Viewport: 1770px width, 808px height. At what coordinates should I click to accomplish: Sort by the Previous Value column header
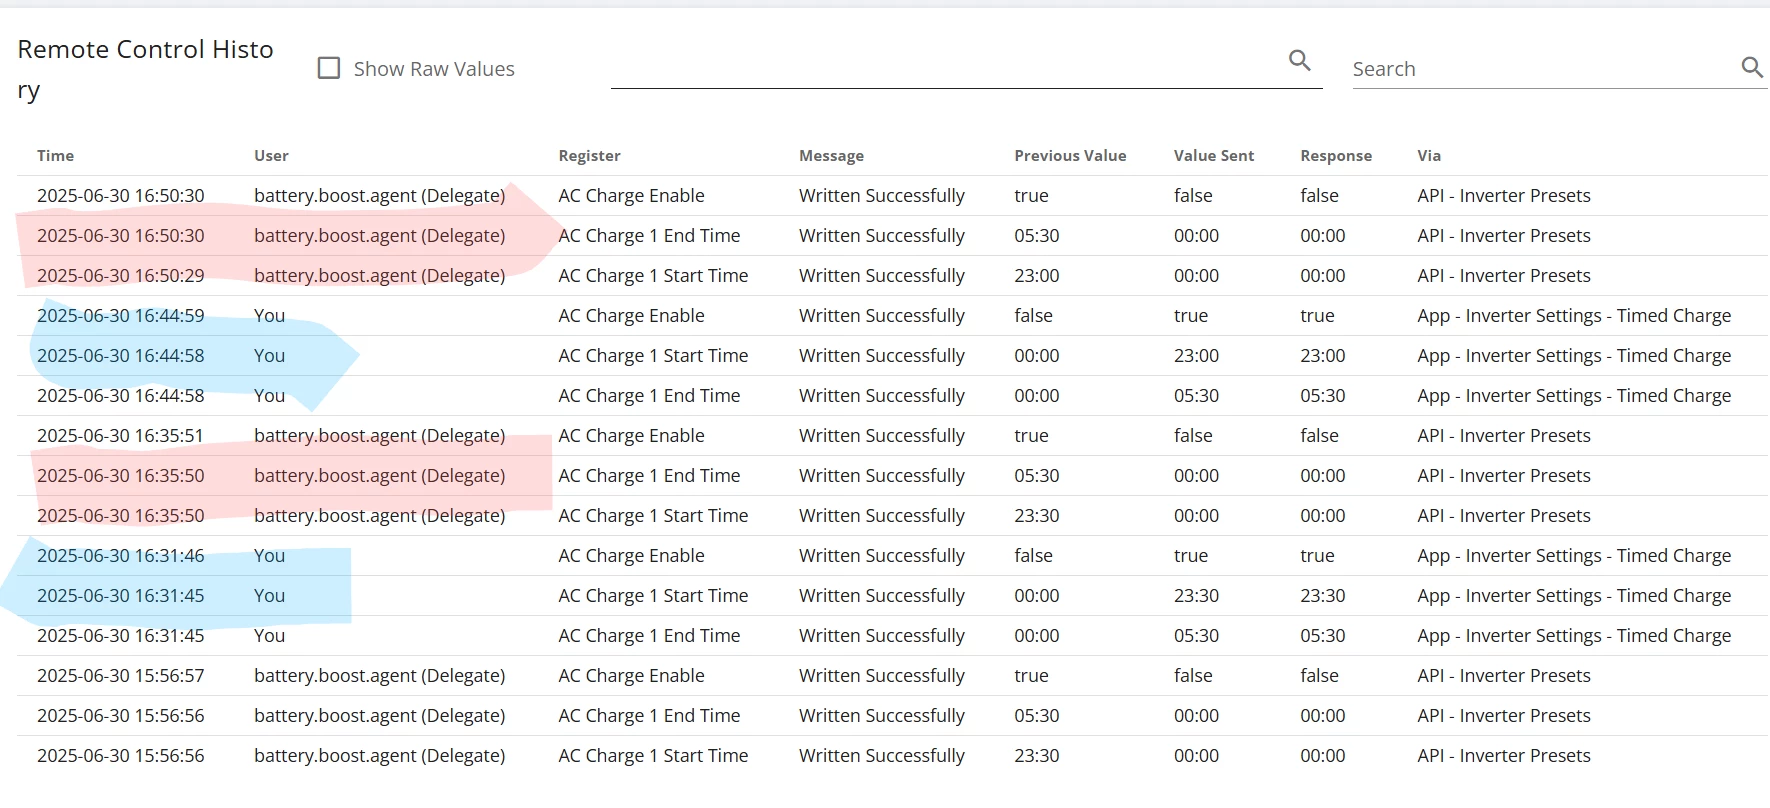point(1070,156)
